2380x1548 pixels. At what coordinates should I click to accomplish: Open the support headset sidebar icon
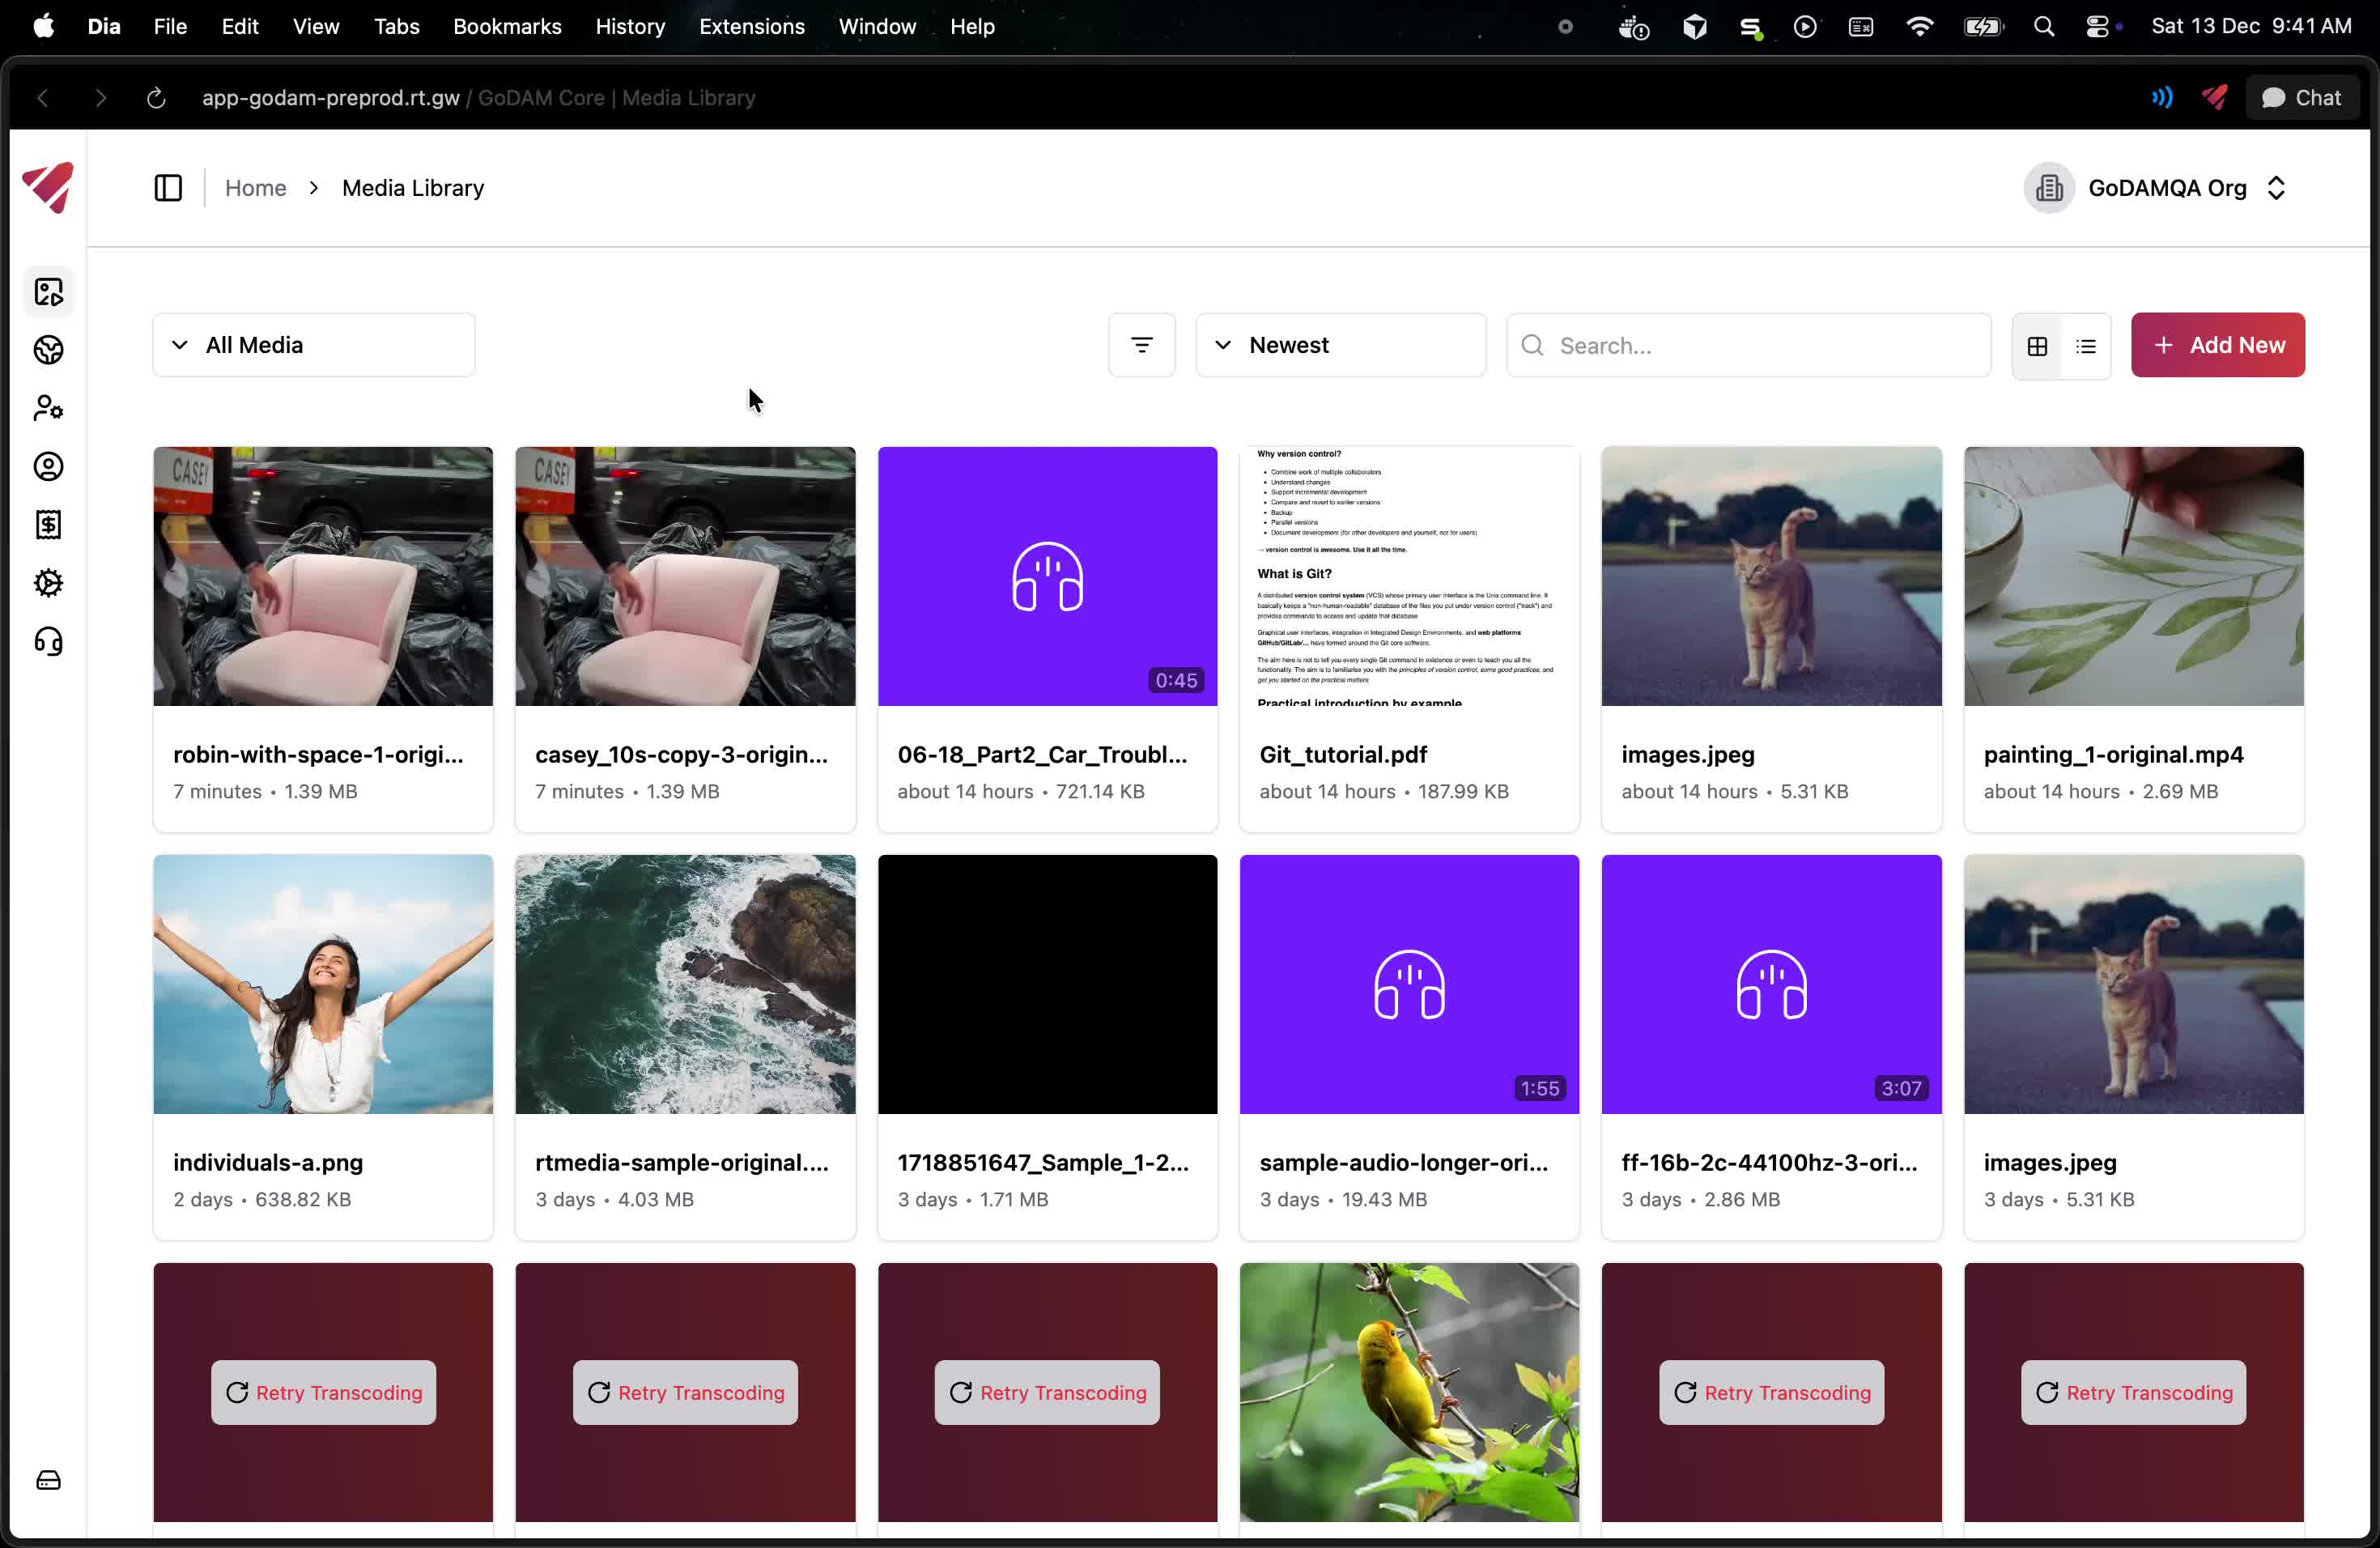point(48,641)
